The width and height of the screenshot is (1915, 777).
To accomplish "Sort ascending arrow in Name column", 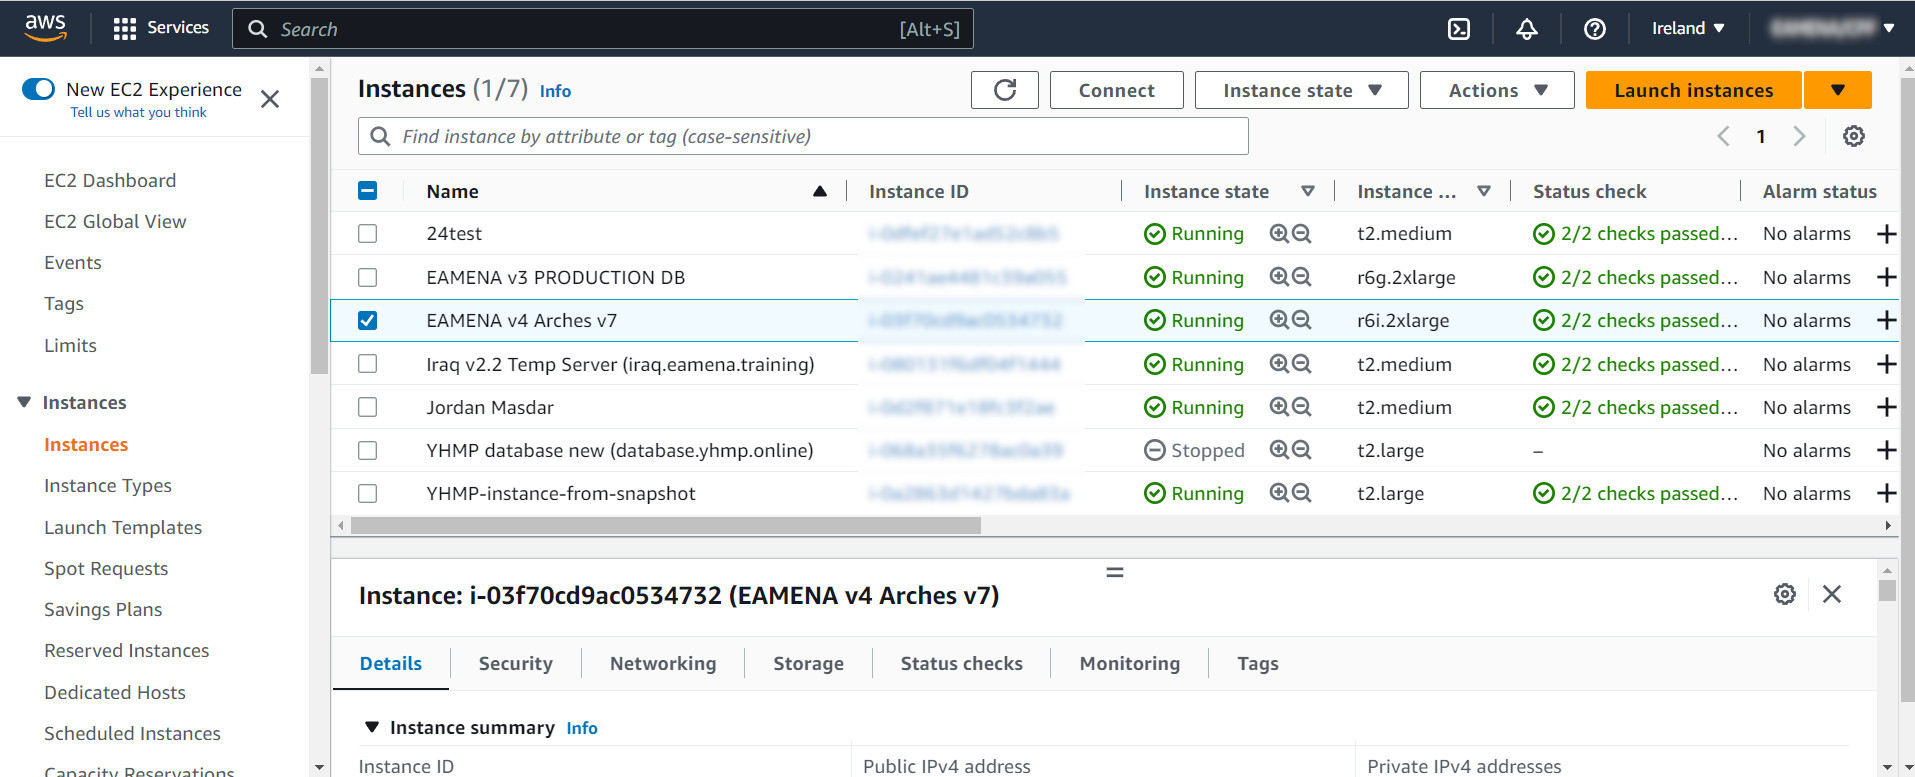I will (x=820, y=191).
